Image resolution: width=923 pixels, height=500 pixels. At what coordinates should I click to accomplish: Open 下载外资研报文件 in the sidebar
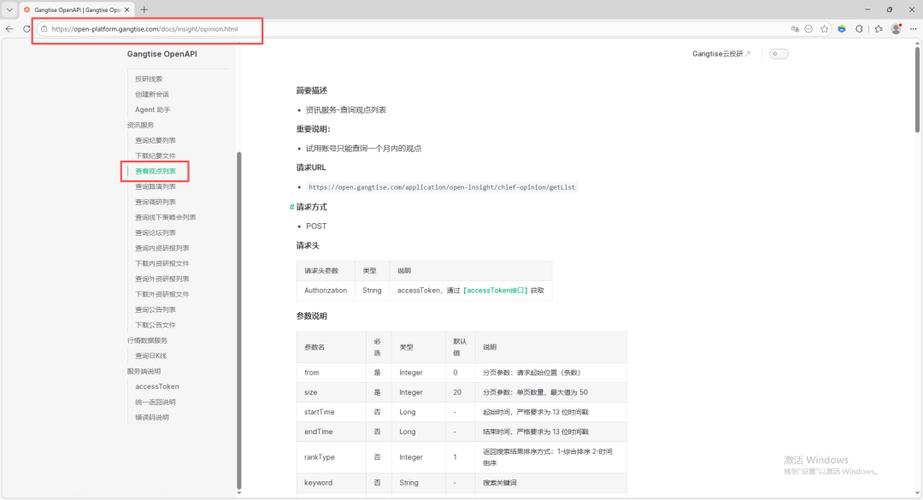click(162, 294)
